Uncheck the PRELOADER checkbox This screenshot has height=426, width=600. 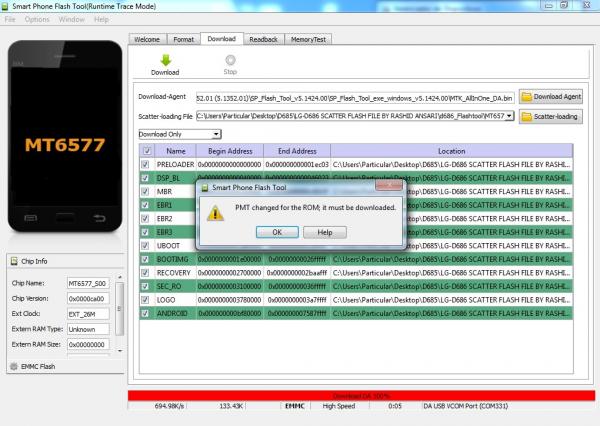(145, 164)
